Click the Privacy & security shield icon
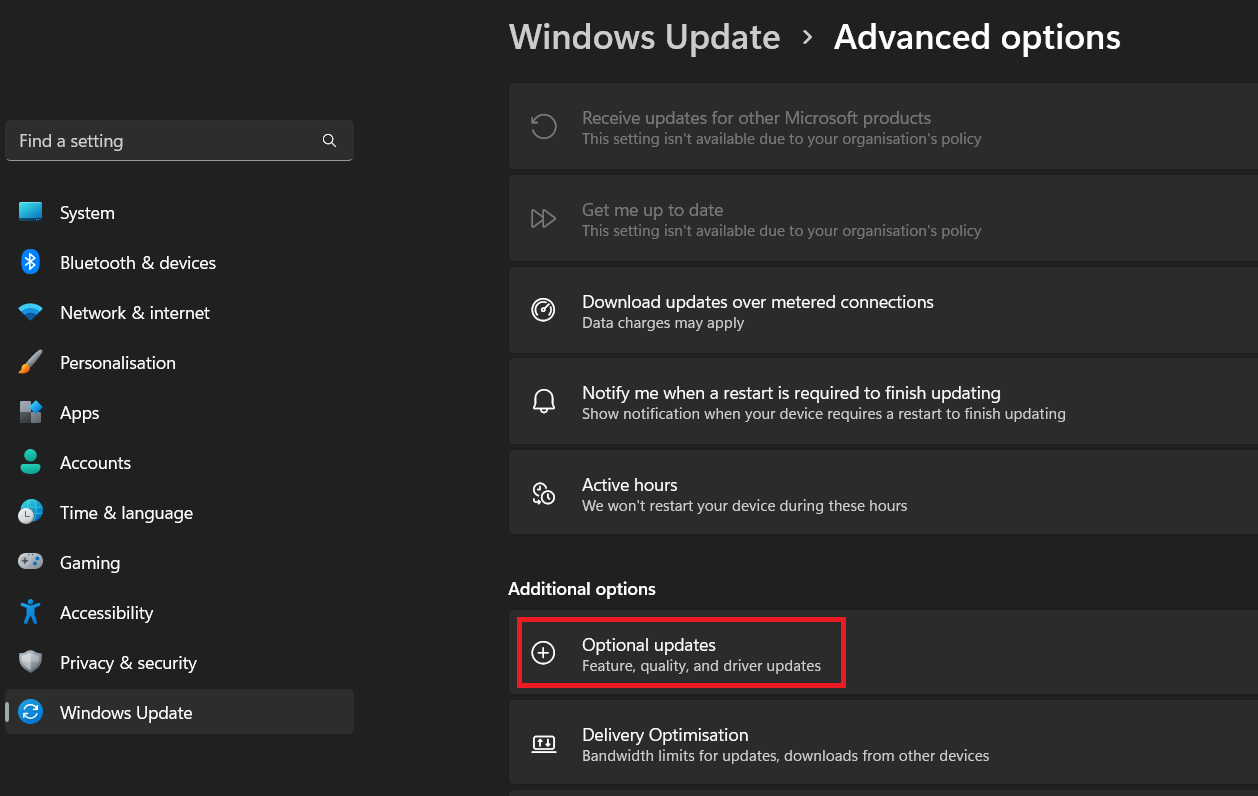 pos(31,662)
